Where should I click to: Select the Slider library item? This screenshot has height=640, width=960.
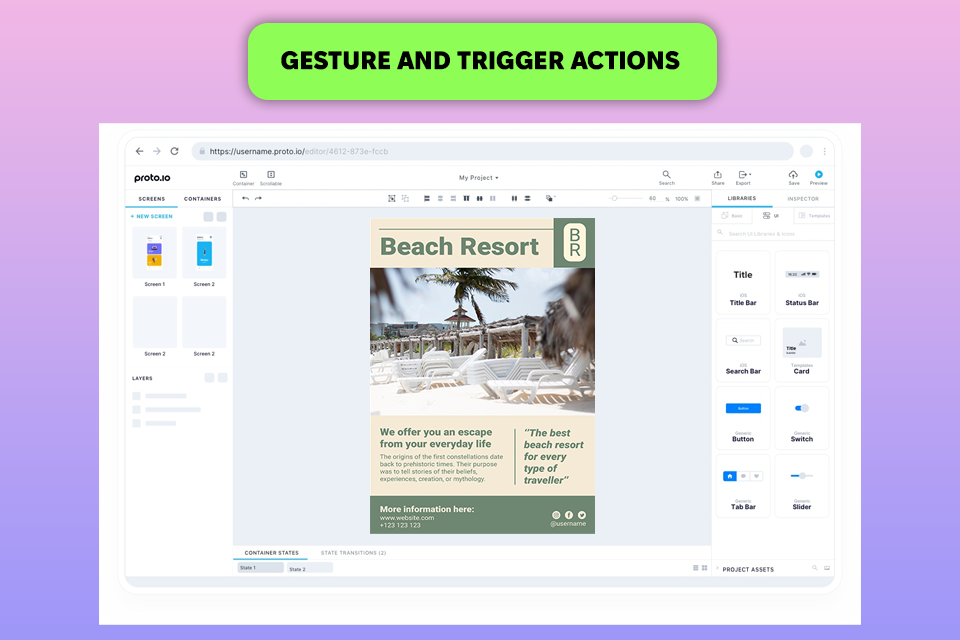[x=802, y=486]
